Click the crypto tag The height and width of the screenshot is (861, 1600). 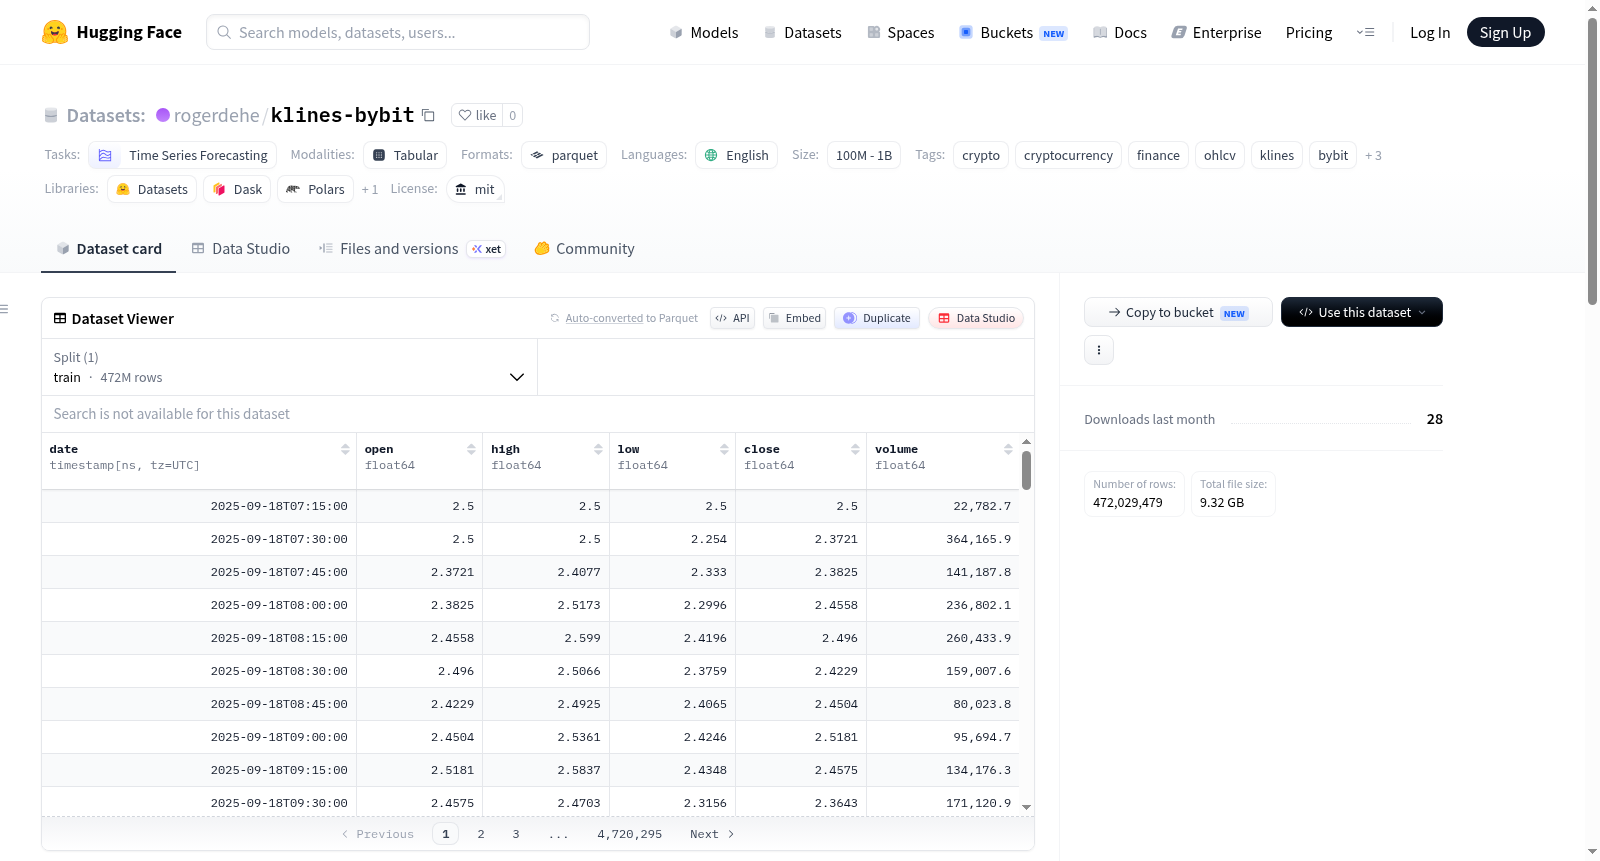[x=981, y=155]
